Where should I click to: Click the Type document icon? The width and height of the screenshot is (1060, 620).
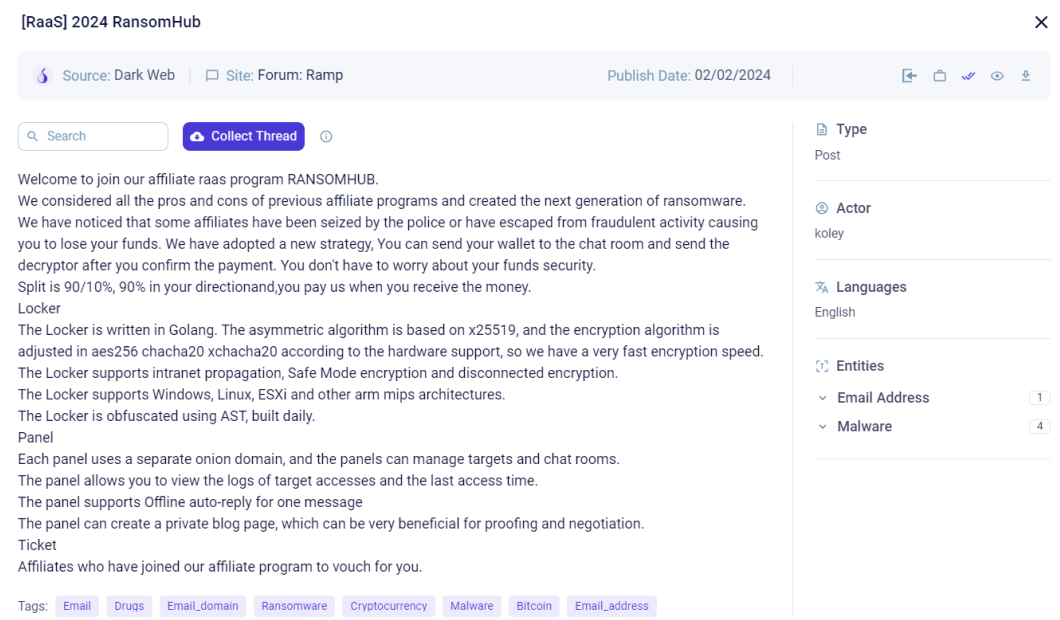tap(821, 129)
